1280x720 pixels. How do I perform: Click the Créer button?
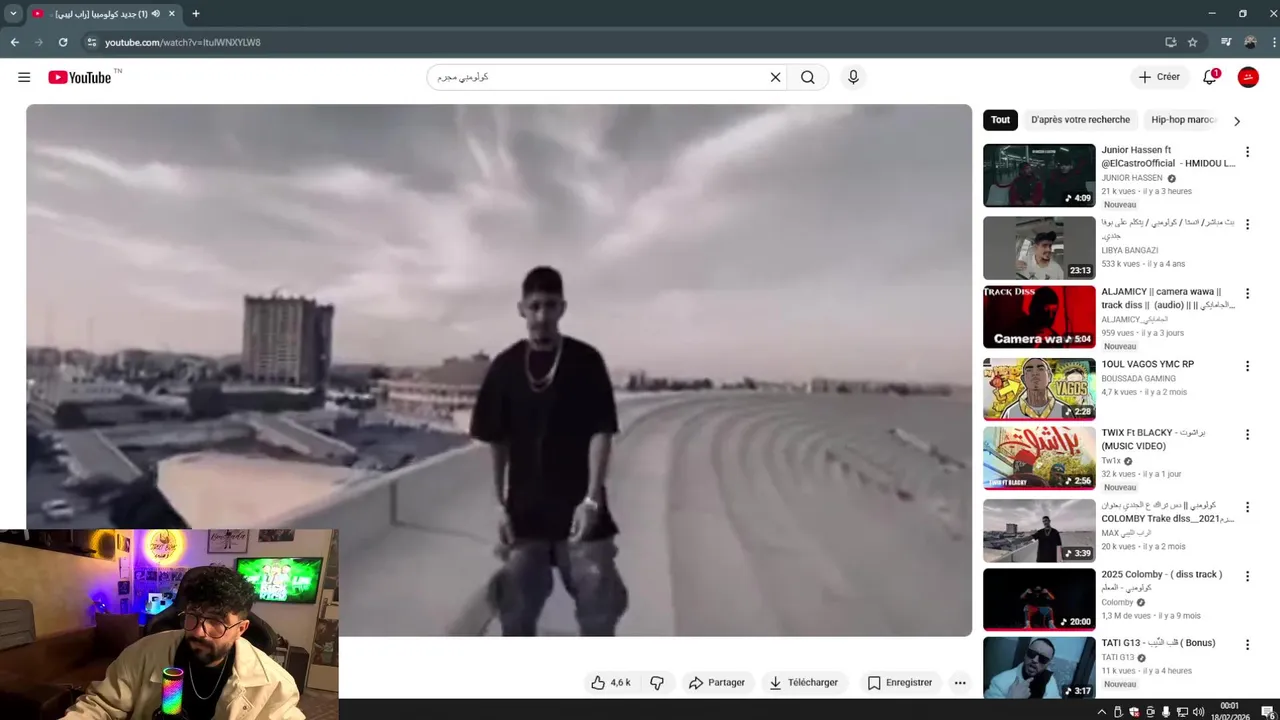click(x=1159, y=77)
